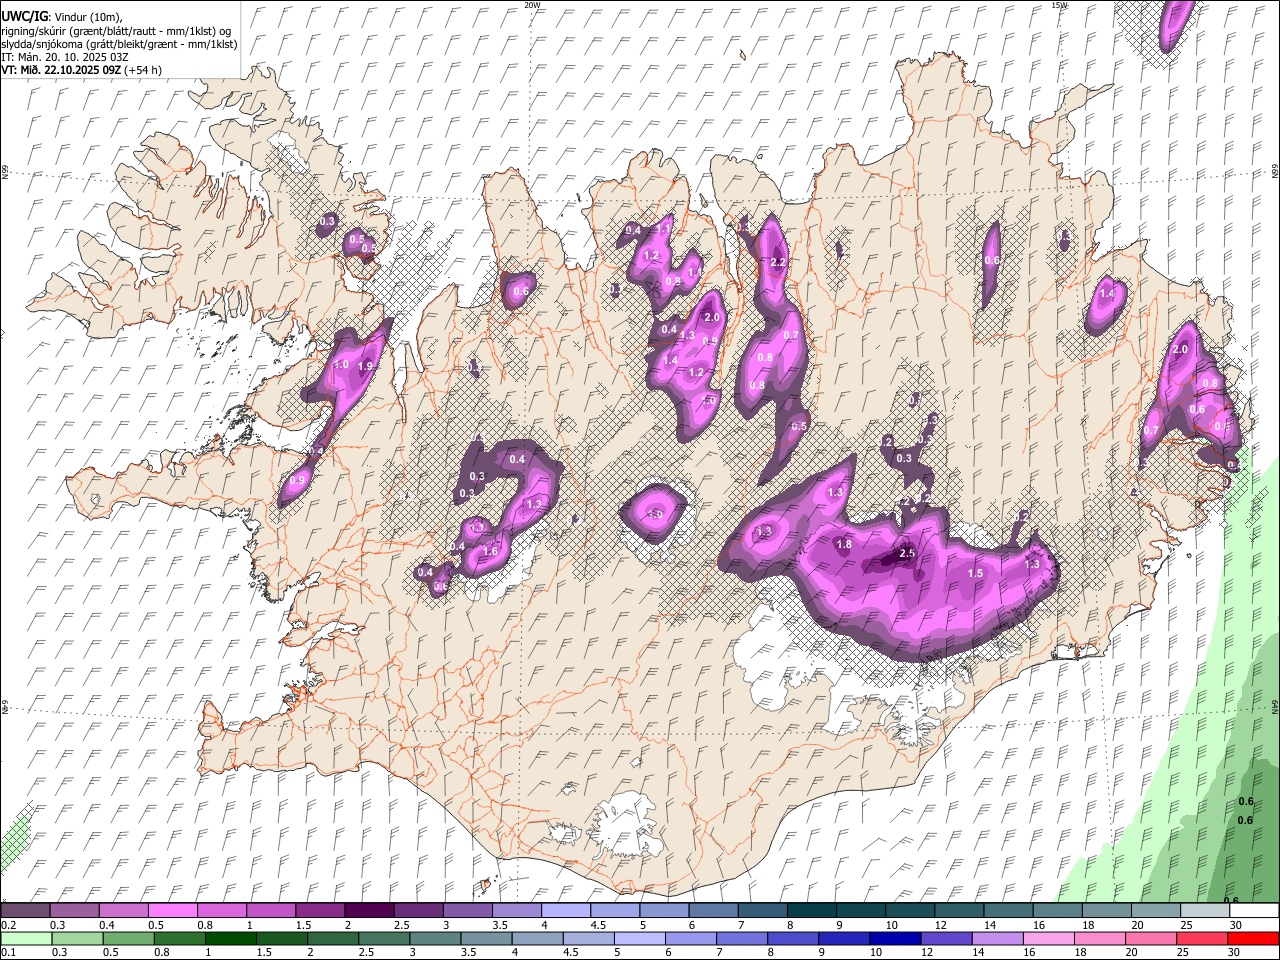The width and height of the screenshot is (1280, 960).
Task: Select lower legend swatch starting at 0.3
Action: pyautogui.click(x=78, y=939)
